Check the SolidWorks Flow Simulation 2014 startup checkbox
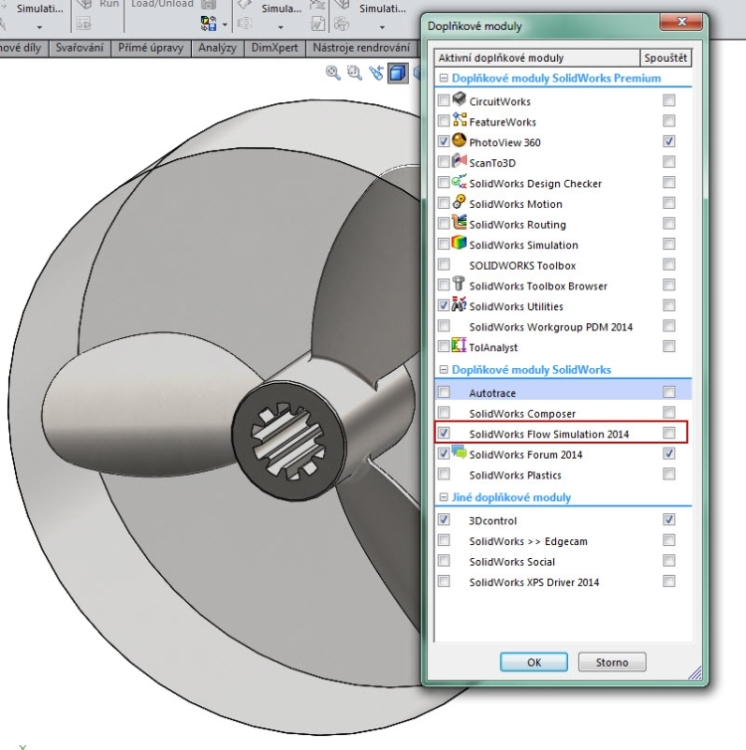The image size is (746, 750). click(x=669, y=433)
